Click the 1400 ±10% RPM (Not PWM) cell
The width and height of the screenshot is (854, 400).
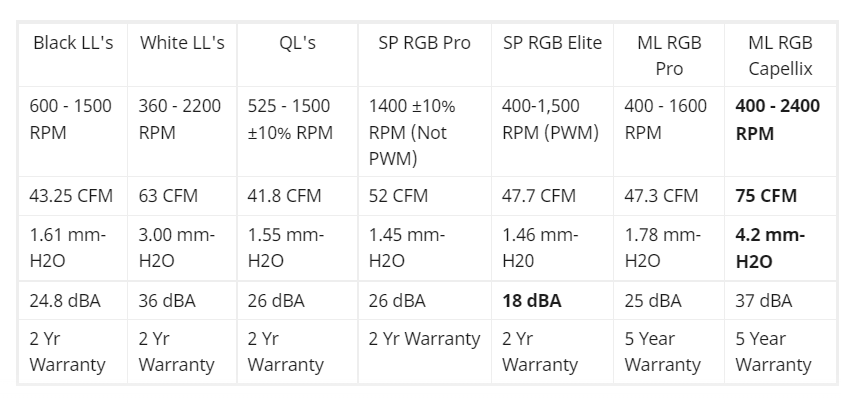pos(424,131)
